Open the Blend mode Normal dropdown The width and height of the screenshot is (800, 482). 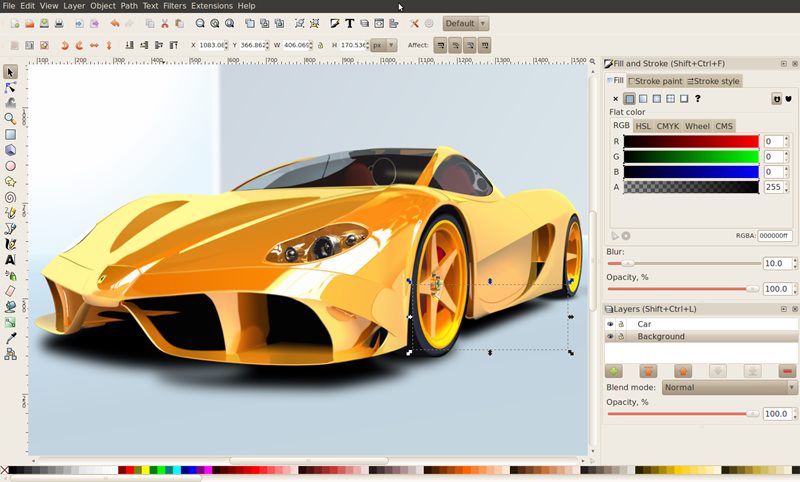click(x=730, y=388)
